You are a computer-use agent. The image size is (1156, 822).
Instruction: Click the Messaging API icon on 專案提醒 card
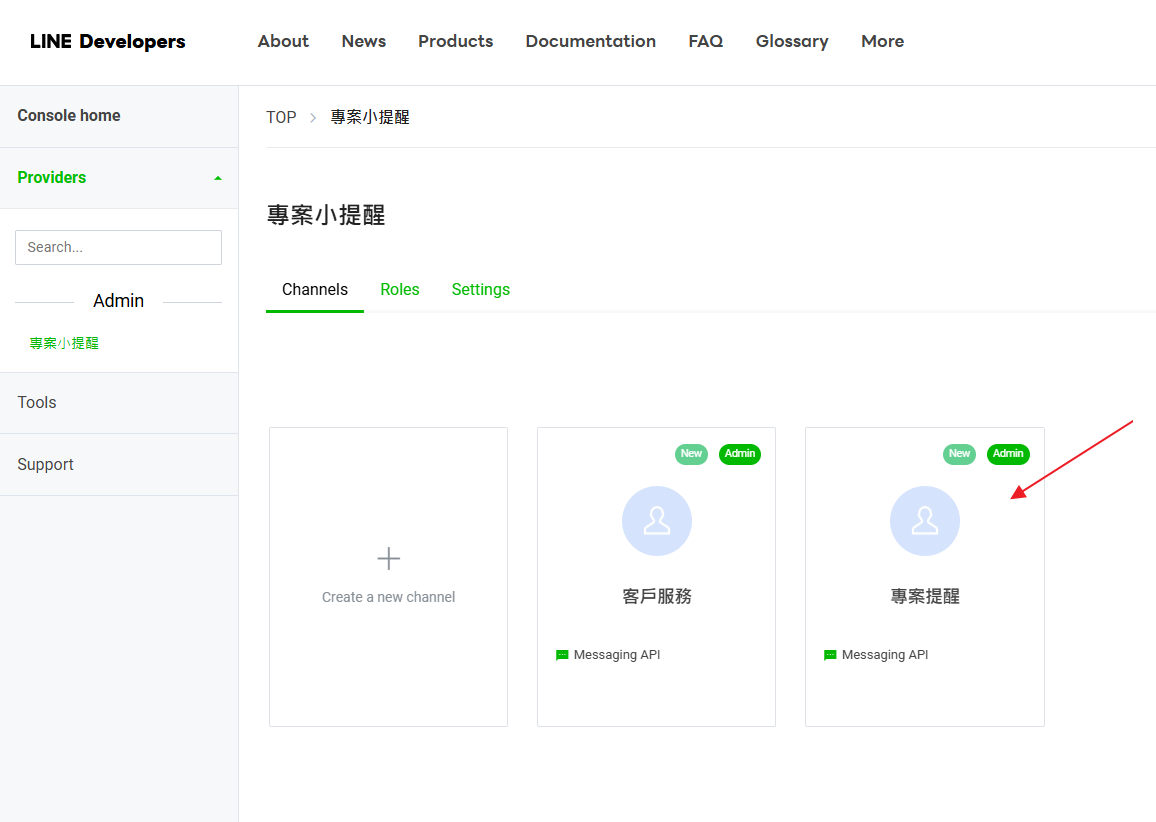pos(830,655)
